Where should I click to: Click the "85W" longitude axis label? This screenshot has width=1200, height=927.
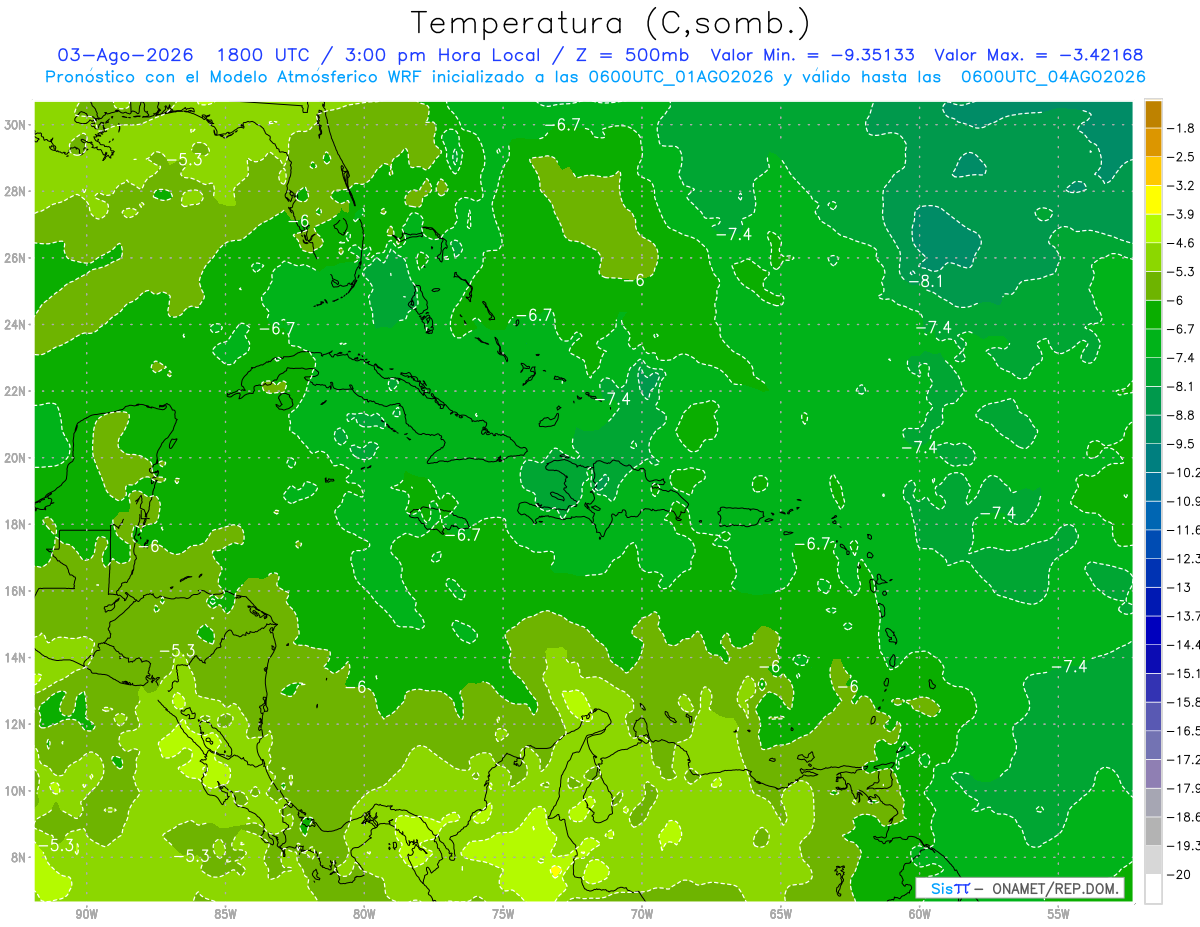pos(225,915)
